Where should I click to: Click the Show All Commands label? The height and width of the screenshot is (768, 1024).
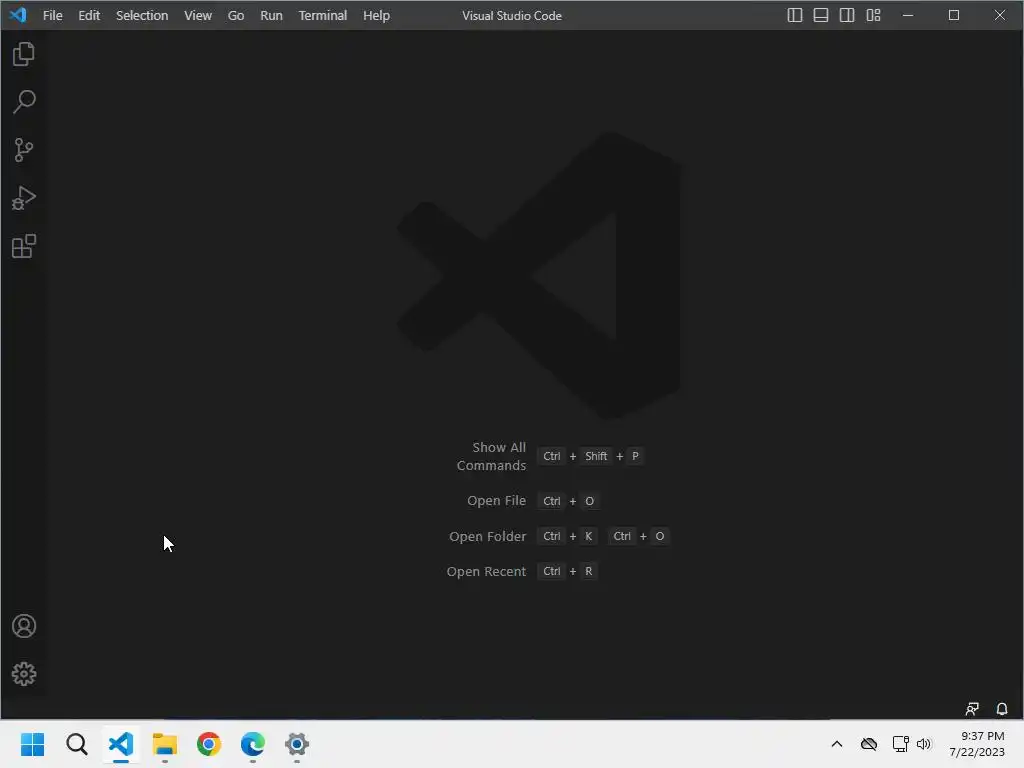point(491,456)
